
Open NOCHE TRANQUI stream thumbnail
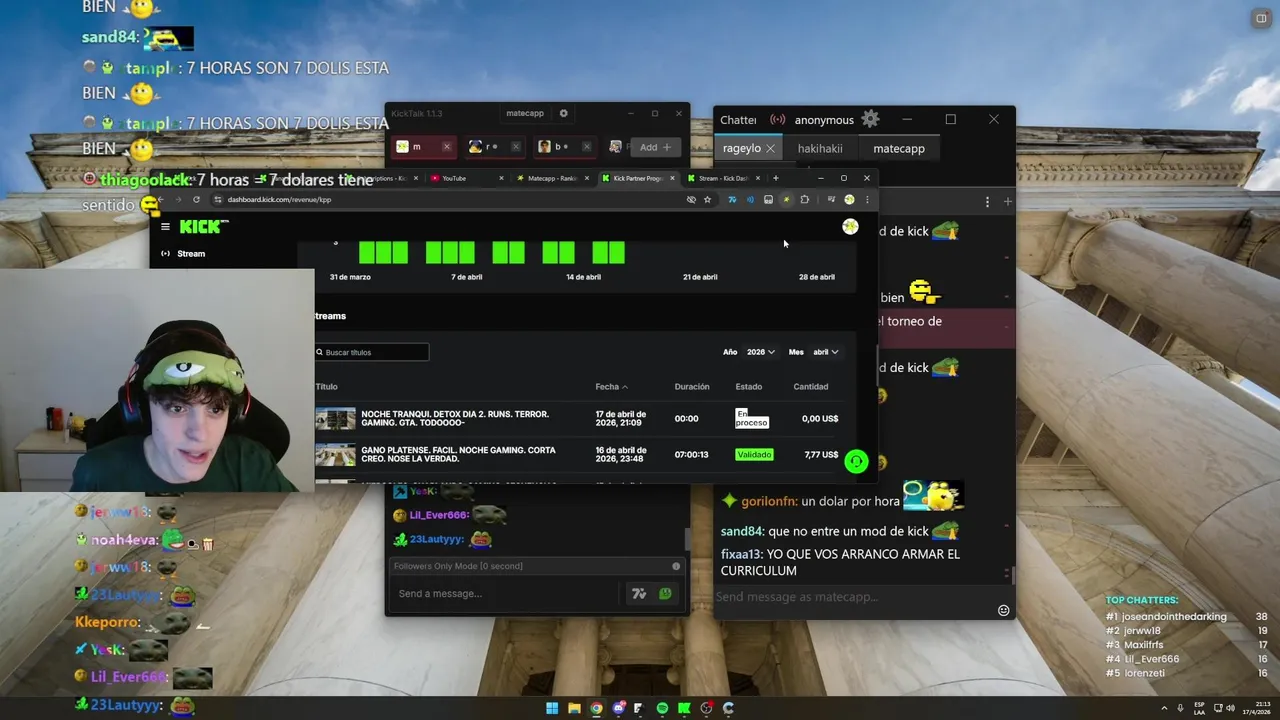pyautogui.click(x=335, y=419)
